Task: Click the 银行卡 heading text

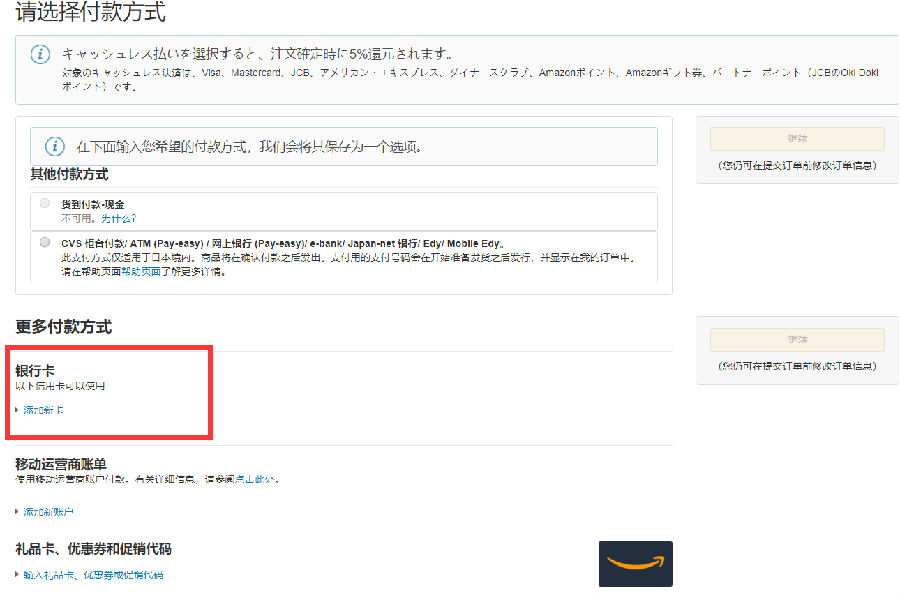Action: click(x=35, y=371)
